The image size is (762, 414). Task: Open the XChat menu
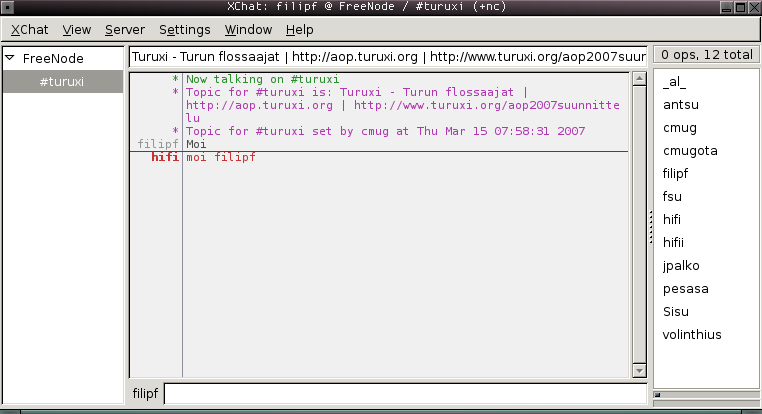(30, 30)
